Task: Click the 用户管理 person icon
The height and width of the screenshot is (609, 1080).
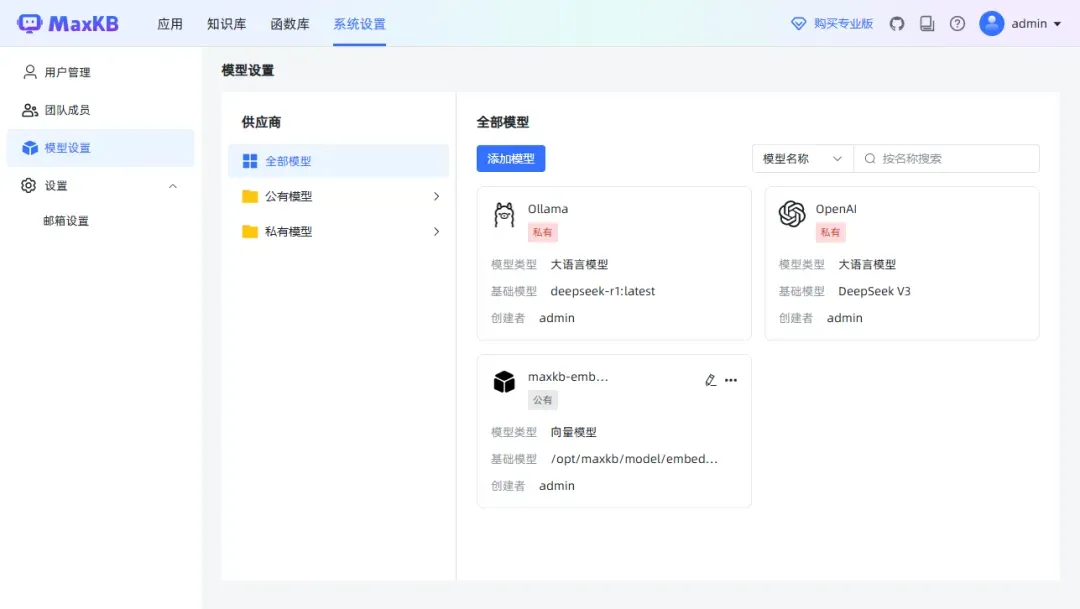Action: click(30, 72)
